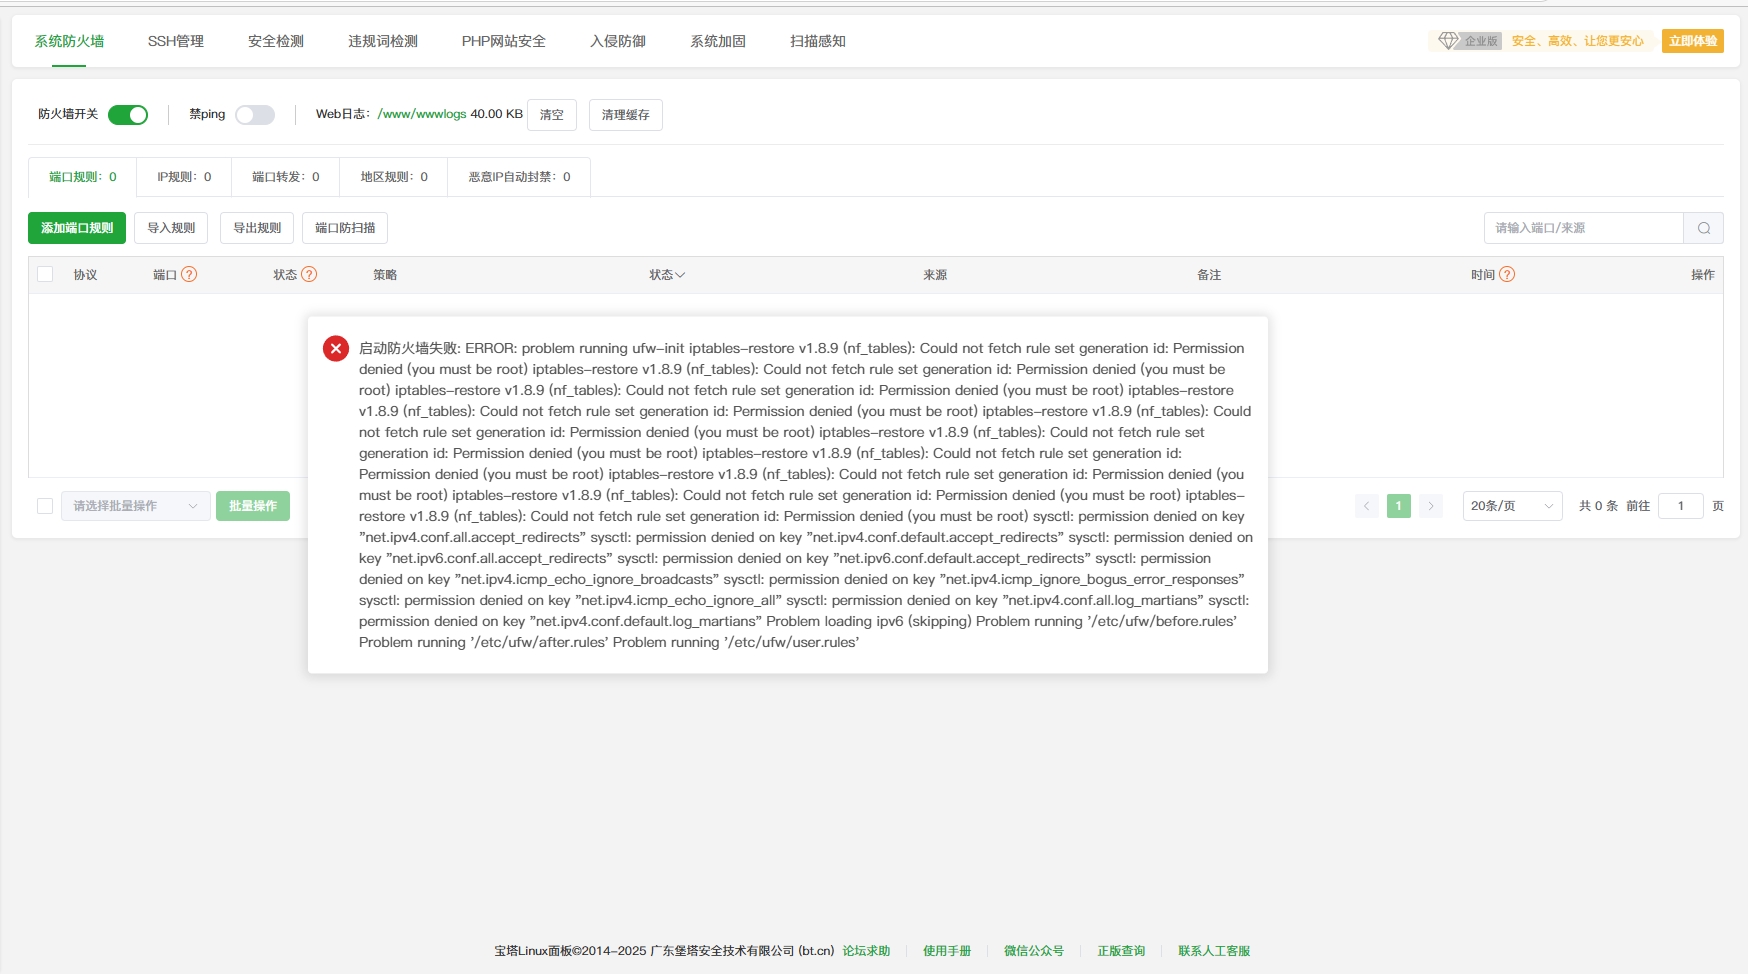Focus the 前往 page number field
Viewport: 1748px width, 974px height.
tap(1681, 506)
